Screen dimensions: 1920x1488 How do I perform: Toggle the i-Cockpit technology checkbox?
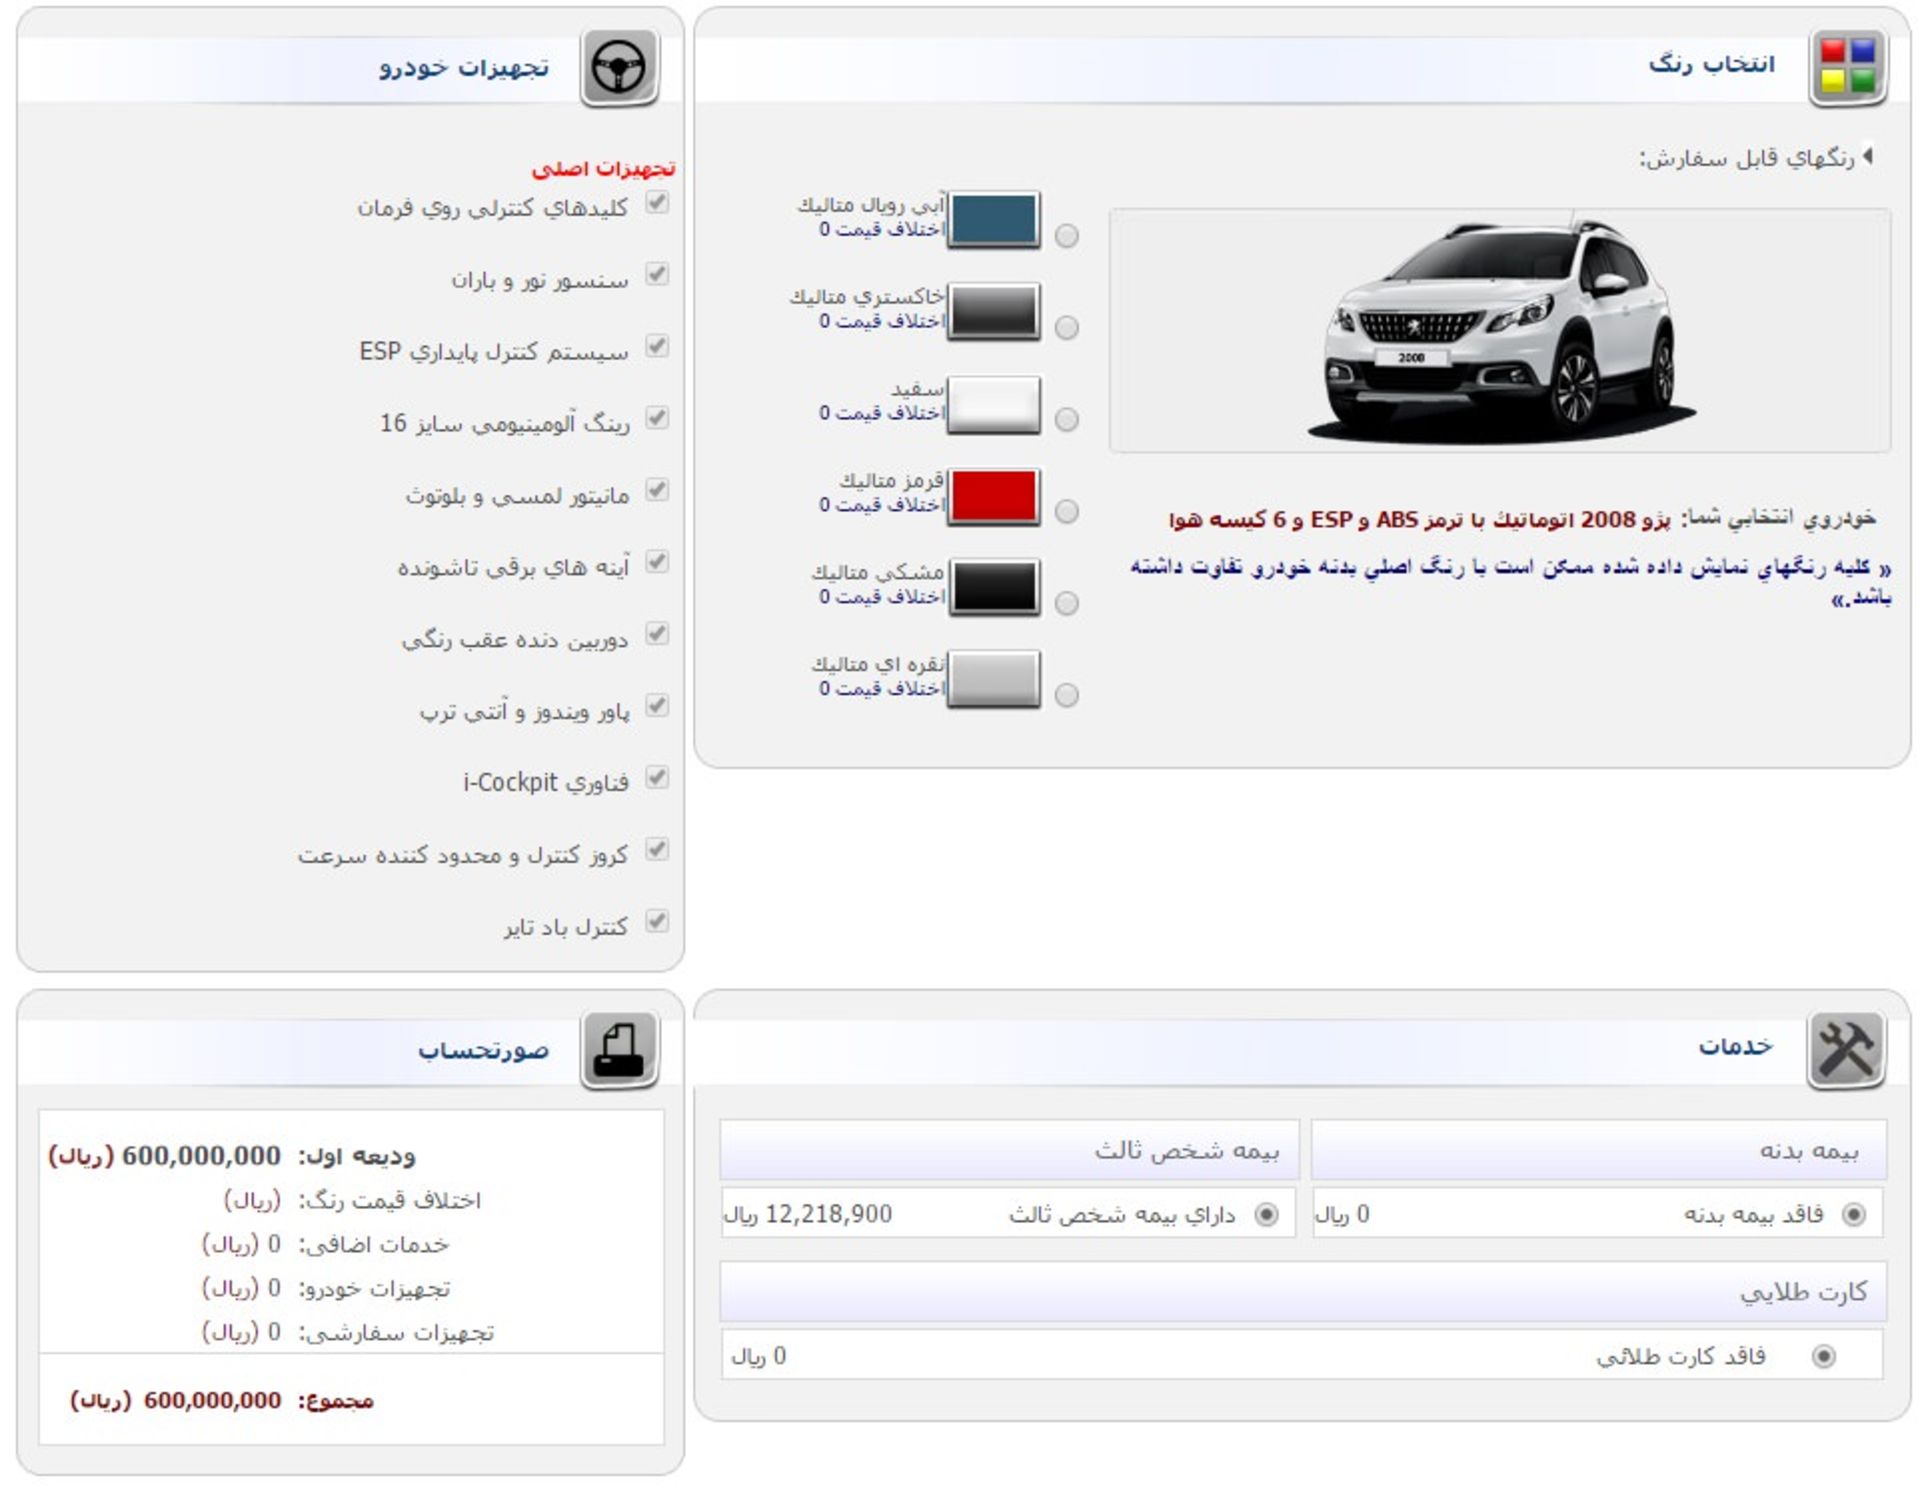657,778
